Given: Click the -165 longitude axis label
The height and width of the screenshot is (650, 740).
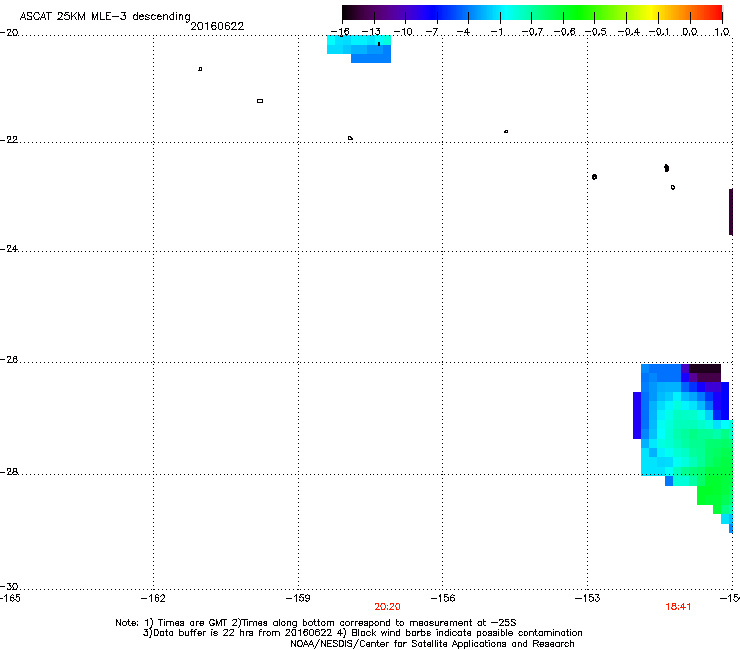Looking at the screenshot, I should [10, 599].
